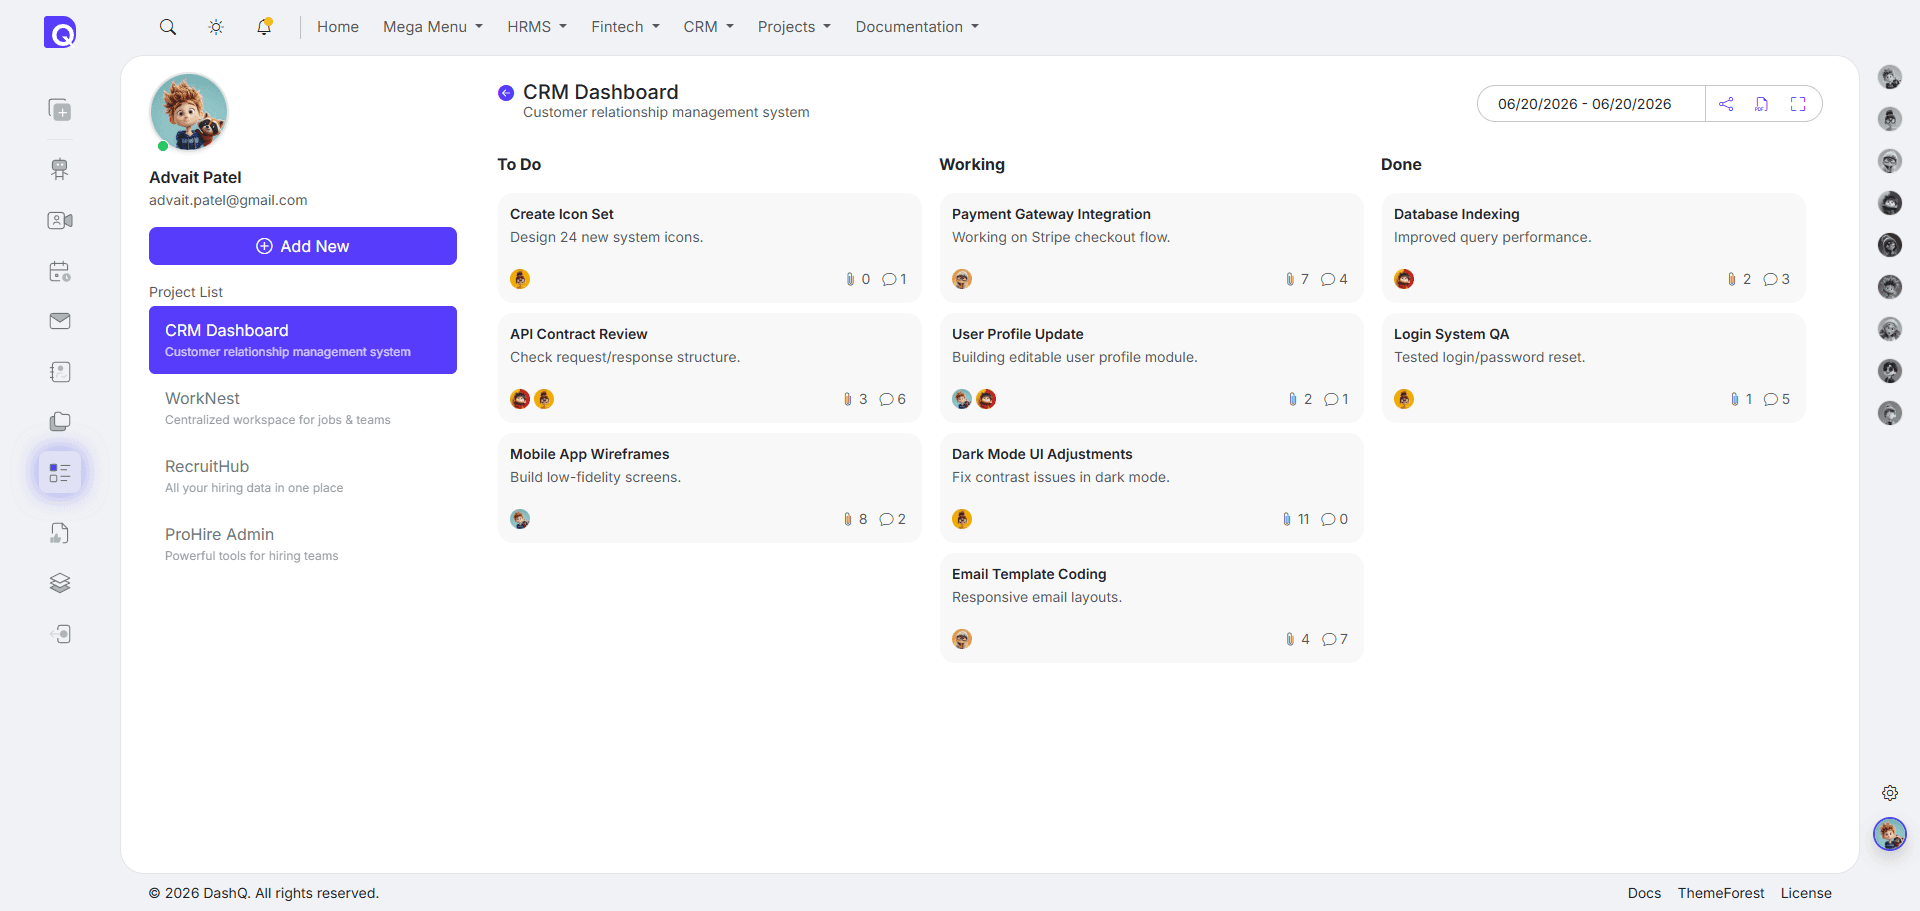Image resolution: width=1920 pixels, height=911 pixels.
Task: Select WorkNest project
Action: tap(303, 408)
